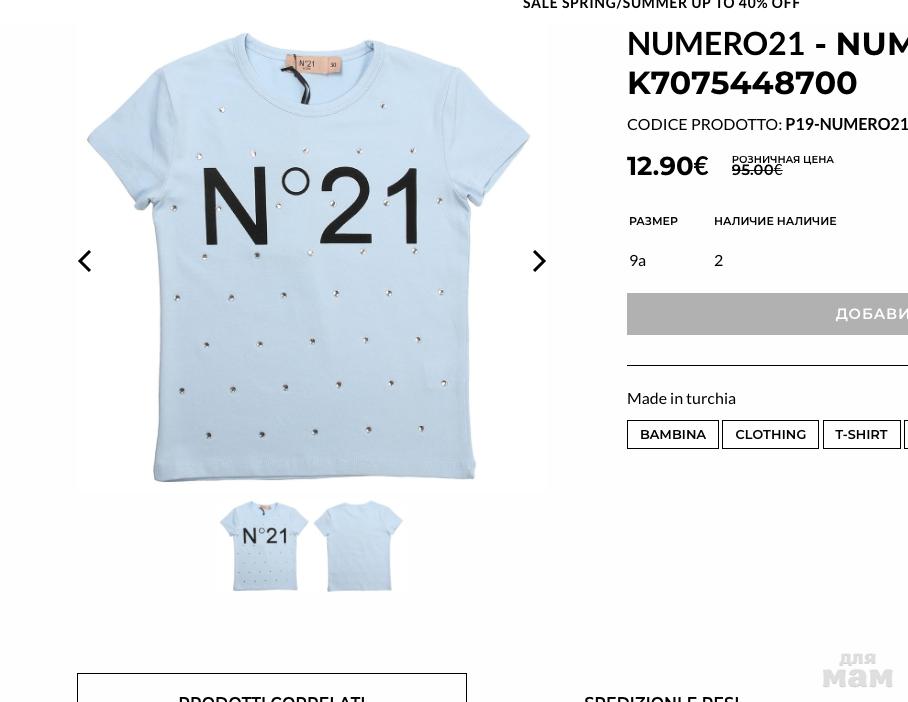Click the watermark logo in corner
The height and width of the screenshot is (702, 908).
(x=858, y=671)
